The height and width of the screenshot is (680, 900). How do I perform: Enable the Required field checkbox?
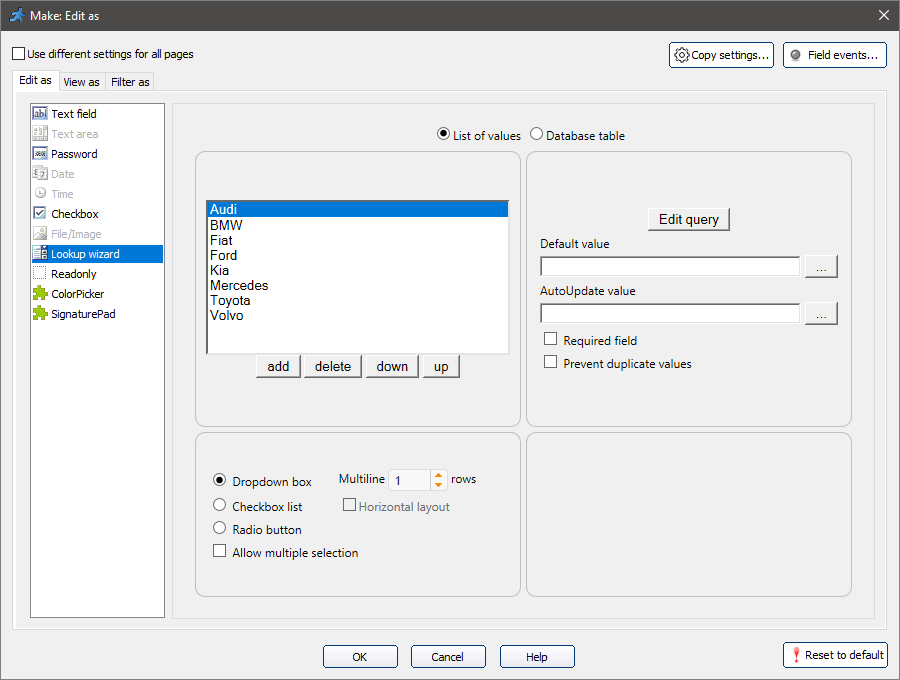[x=550, y=339]
